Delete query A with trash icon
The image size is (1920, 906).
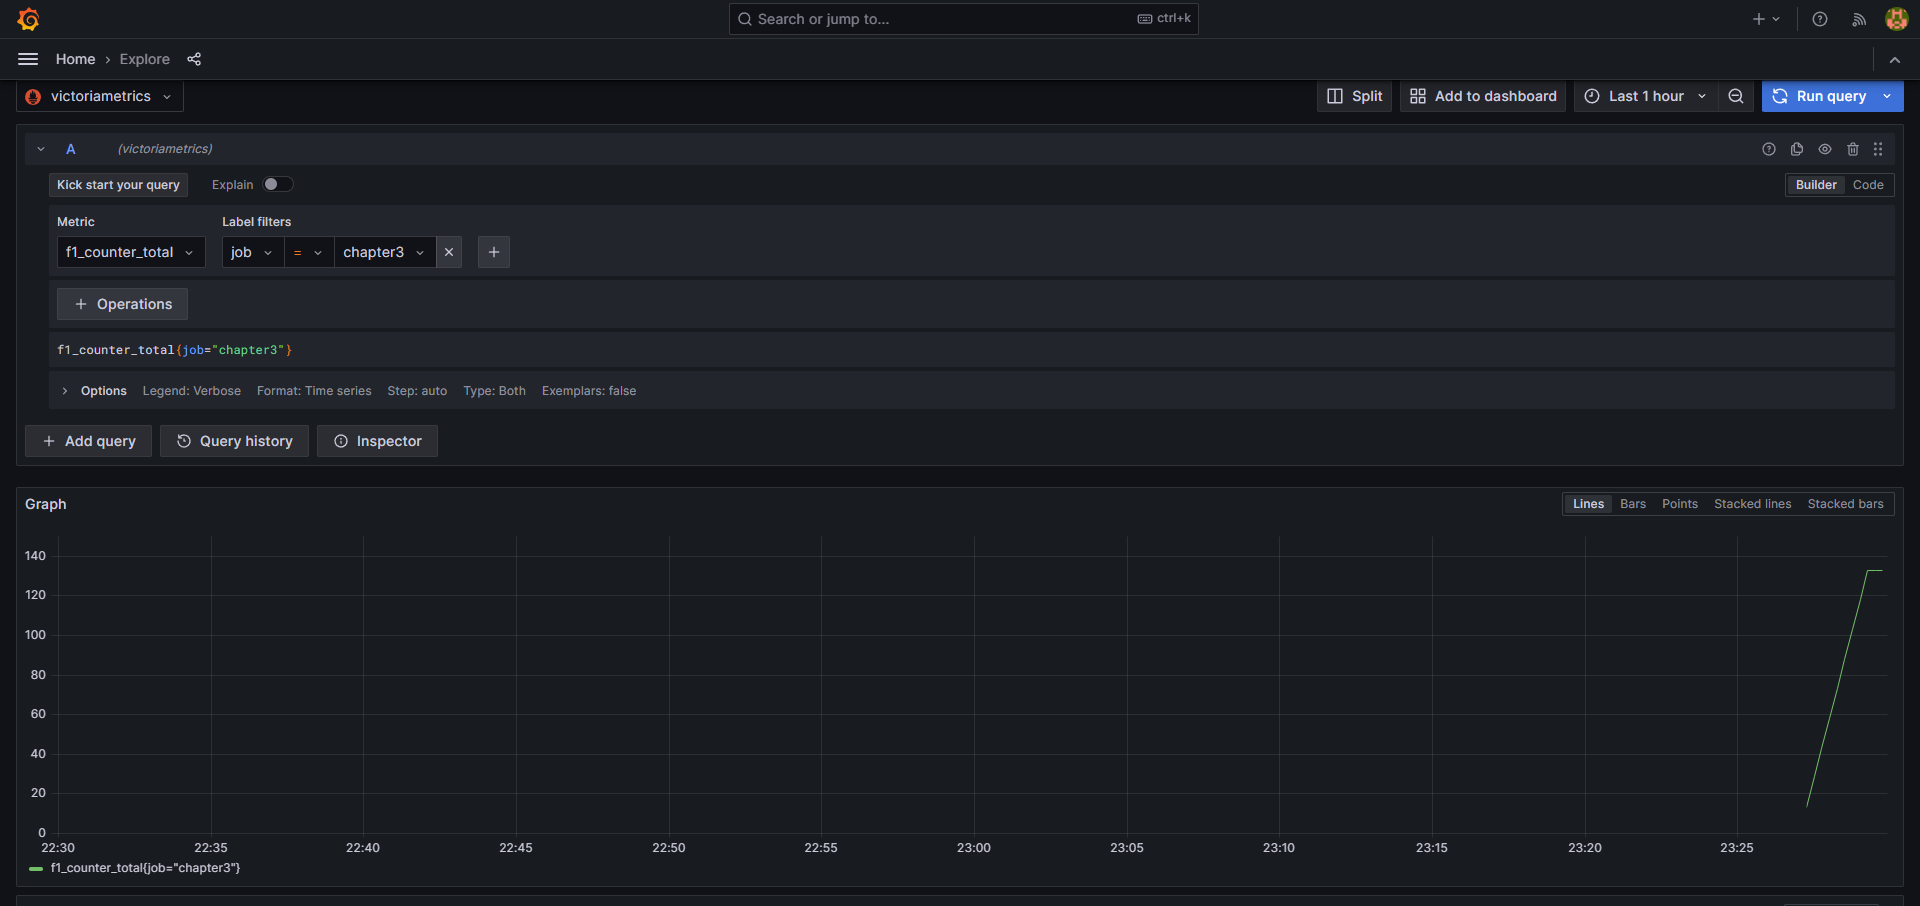point(1853,149)
